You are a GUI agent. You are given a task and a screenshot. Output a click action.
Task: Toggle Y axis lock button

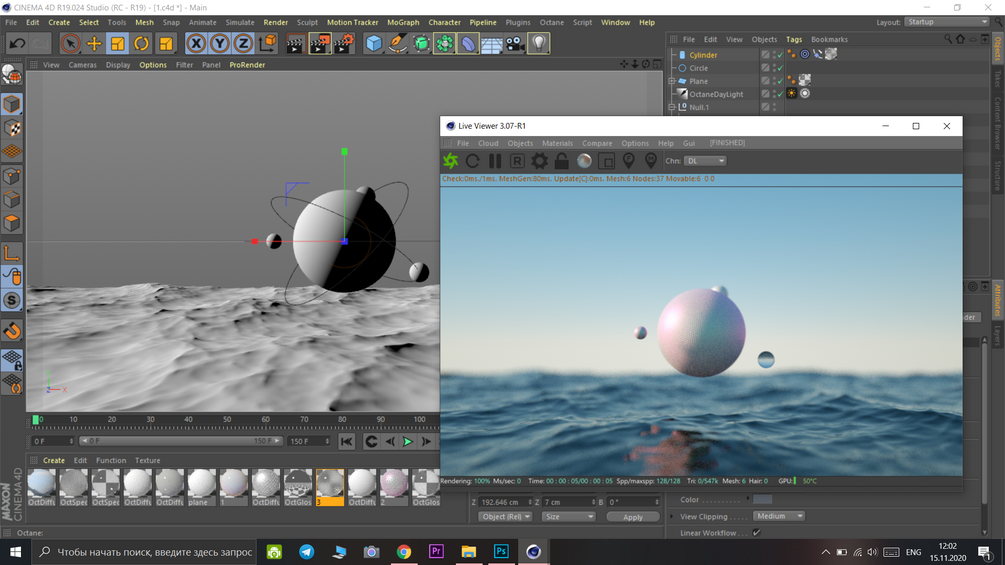(x=219, y=44)
